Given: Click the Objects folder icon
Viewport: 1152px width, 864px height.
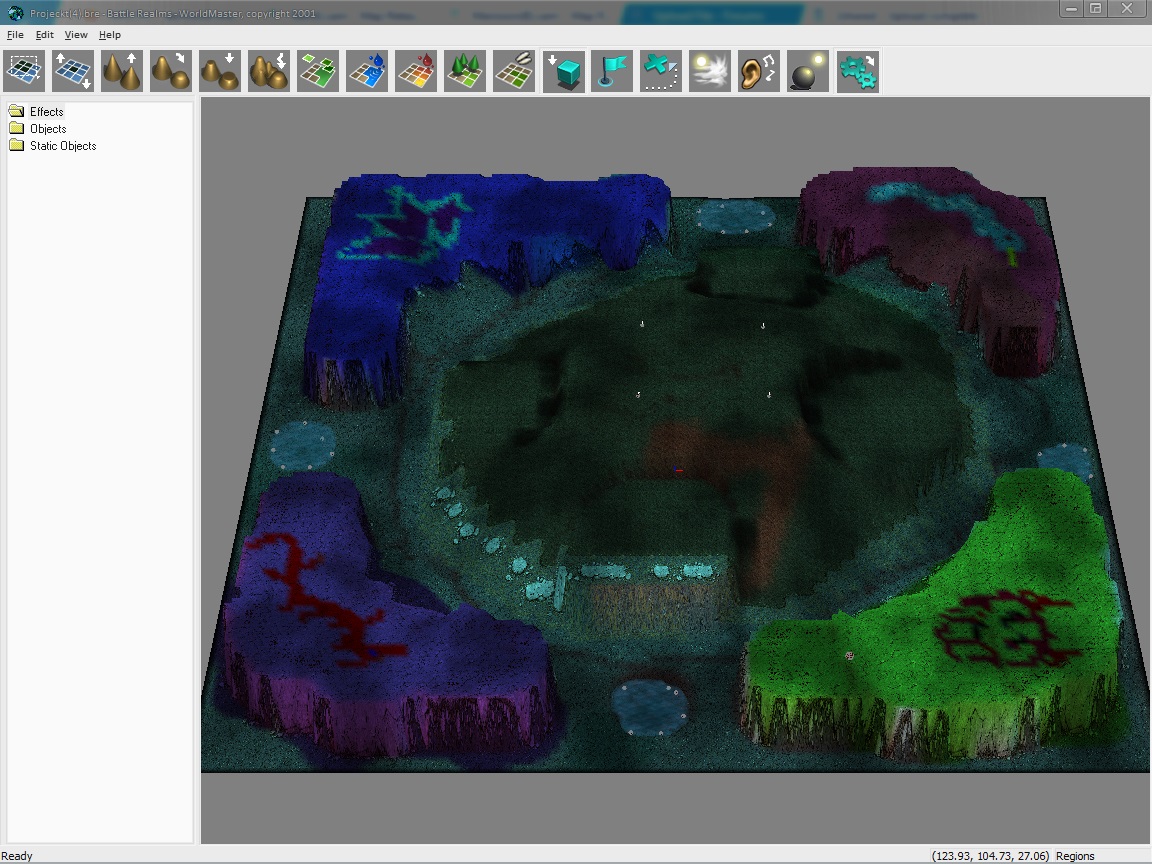Looking at the screenshot, I should [16, 128].
